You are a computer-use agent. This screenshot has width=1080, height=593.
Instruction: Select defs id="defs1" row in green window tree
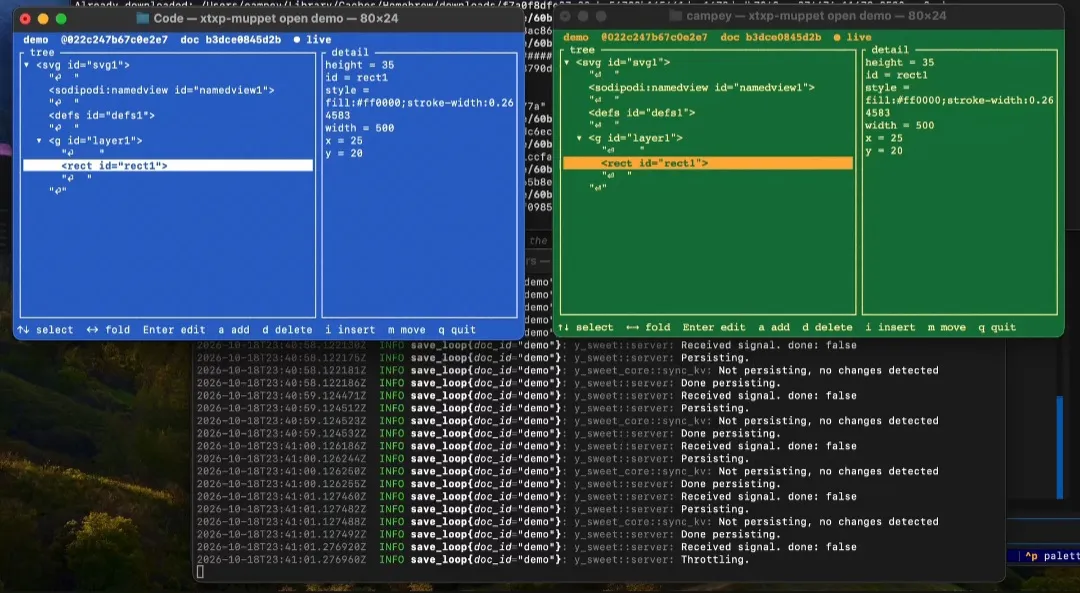click(641, 113)
